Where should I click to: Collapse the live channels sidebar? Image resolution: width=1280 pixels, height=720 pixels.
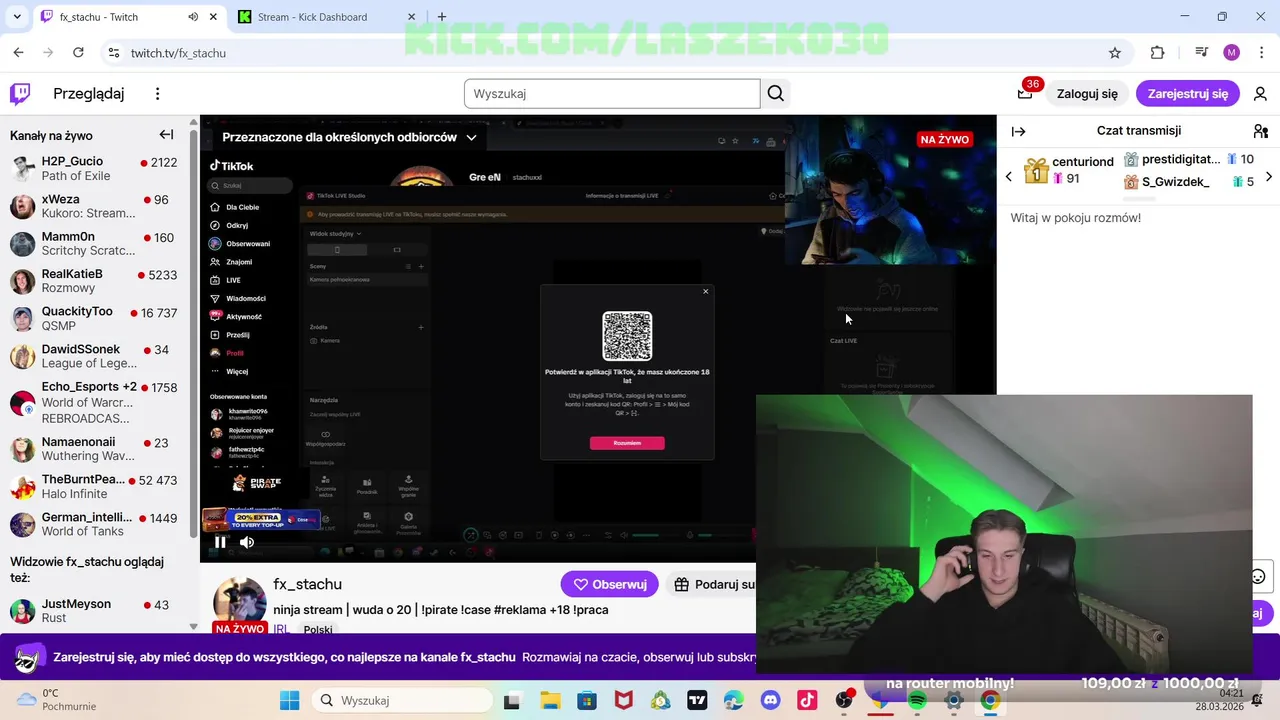(x=166, y=135)
